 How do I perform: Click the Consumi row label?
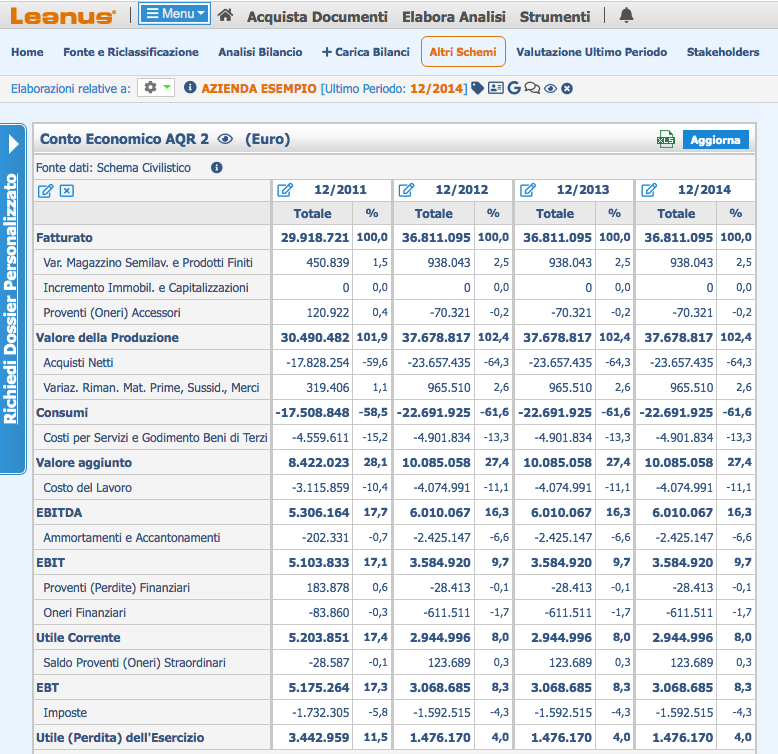click(62, 413)
